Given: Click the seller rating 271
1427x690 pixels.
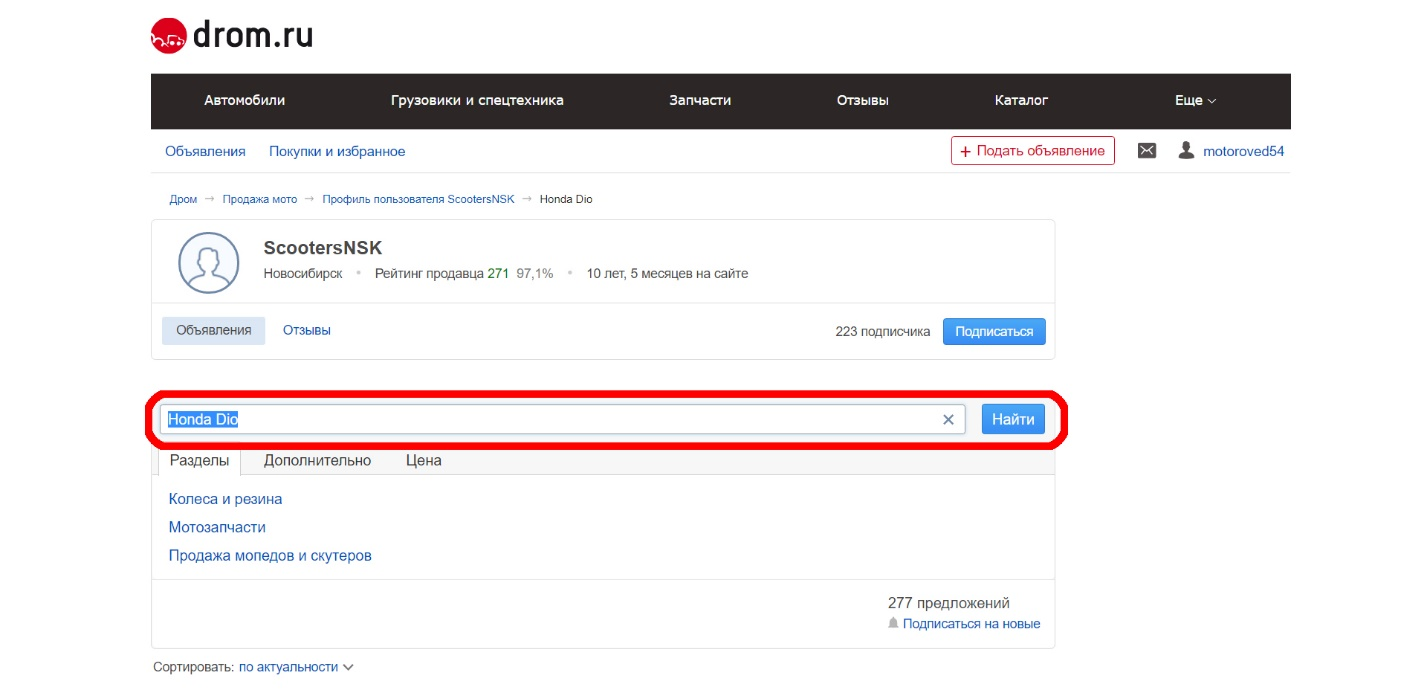Looking at the screenshot, I should [x=498, y=273].
